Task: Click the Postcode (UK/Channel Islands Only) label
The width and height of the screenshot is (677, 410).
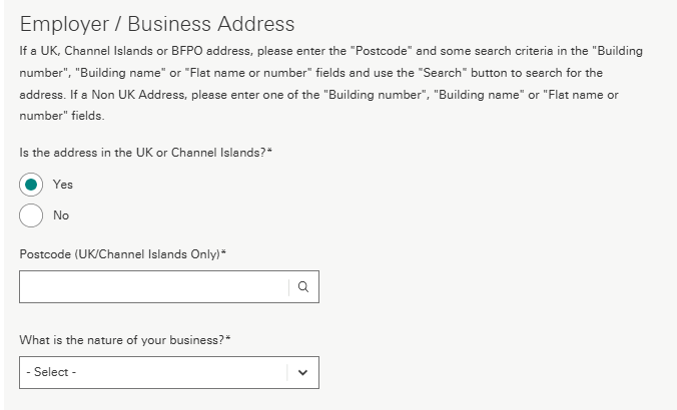Action: click(x=117, y=254)
